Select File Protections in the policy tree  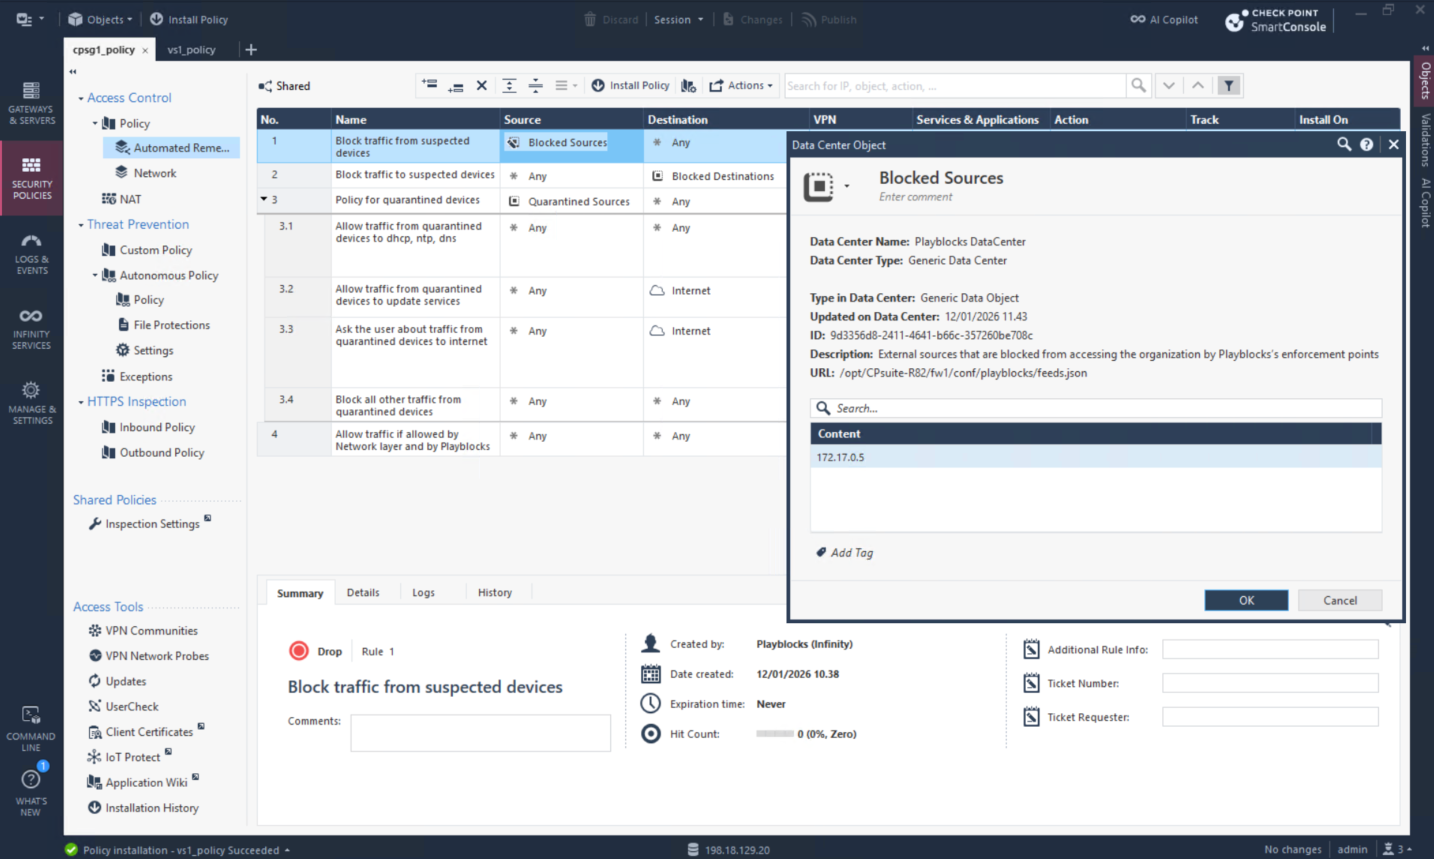point(171,325)
